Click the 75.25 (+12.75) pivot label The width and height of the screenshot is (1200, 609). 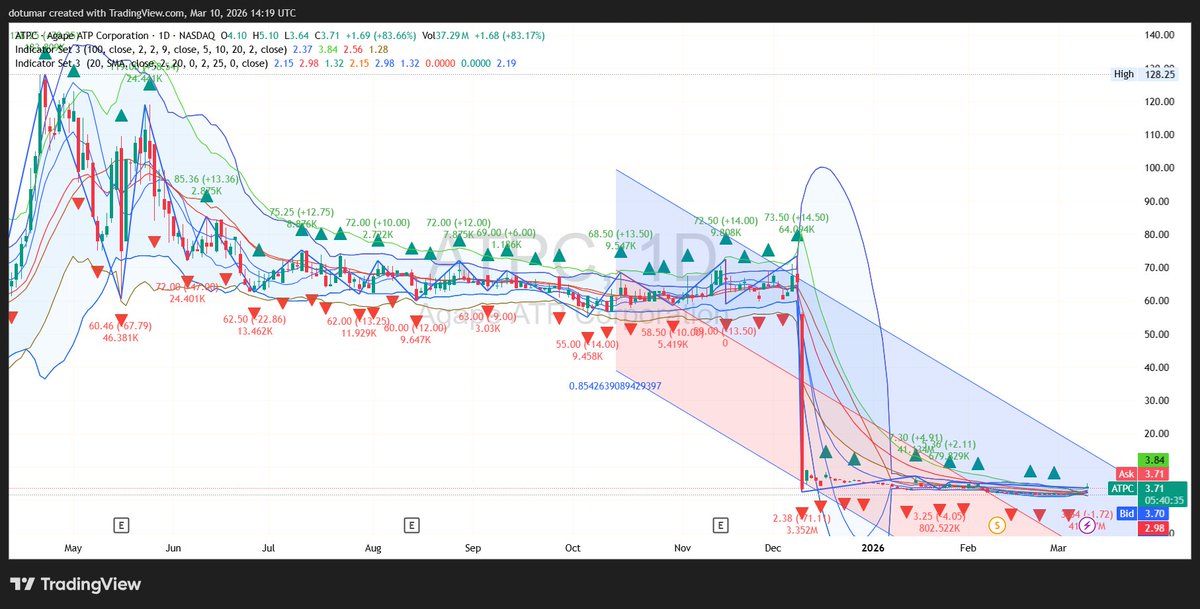302,212
